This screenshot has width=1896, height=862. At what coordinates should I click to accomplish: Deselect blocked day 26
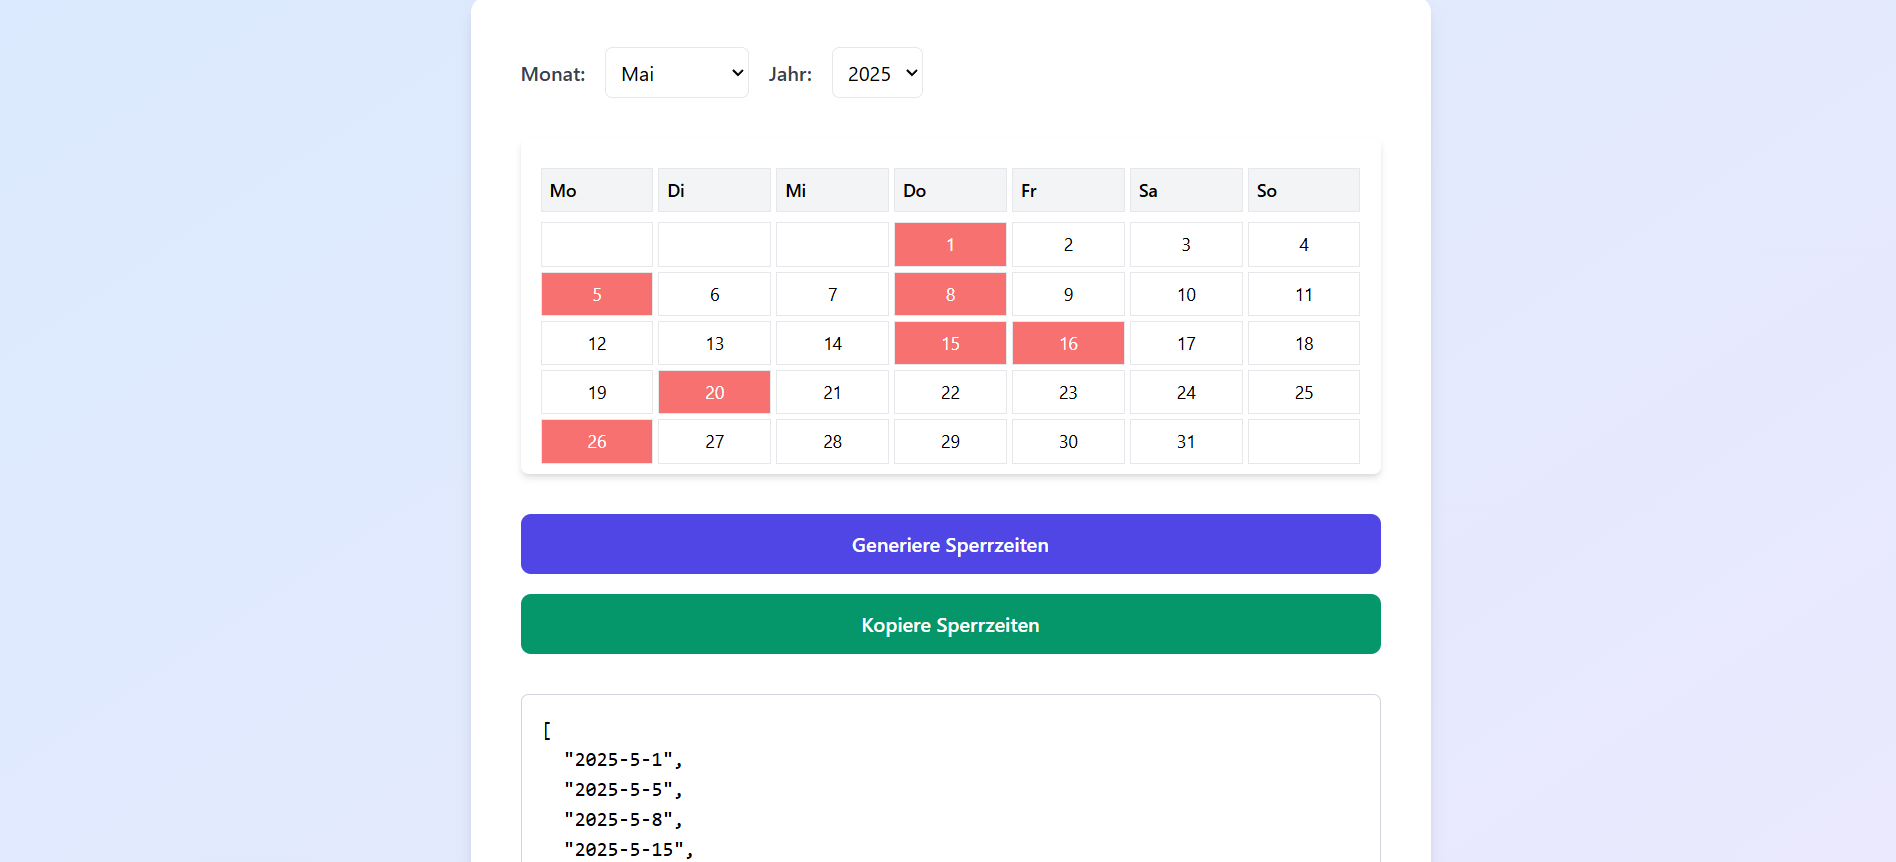[x=596, y=441]
